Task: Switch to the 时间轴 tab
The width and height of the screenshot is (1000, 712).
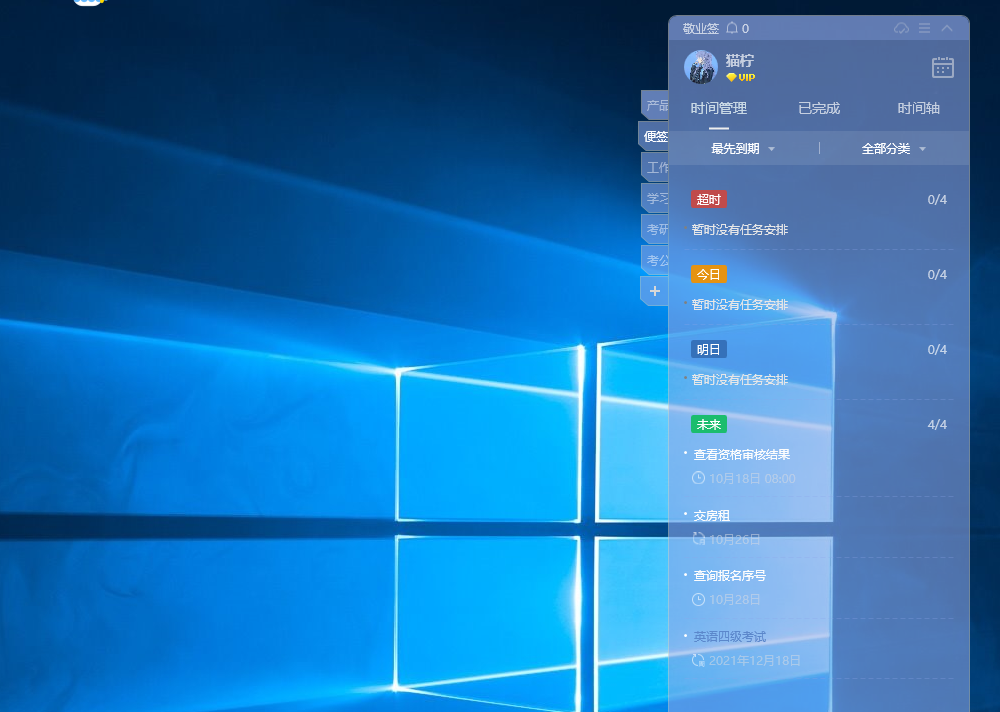Action: point(918,108)
